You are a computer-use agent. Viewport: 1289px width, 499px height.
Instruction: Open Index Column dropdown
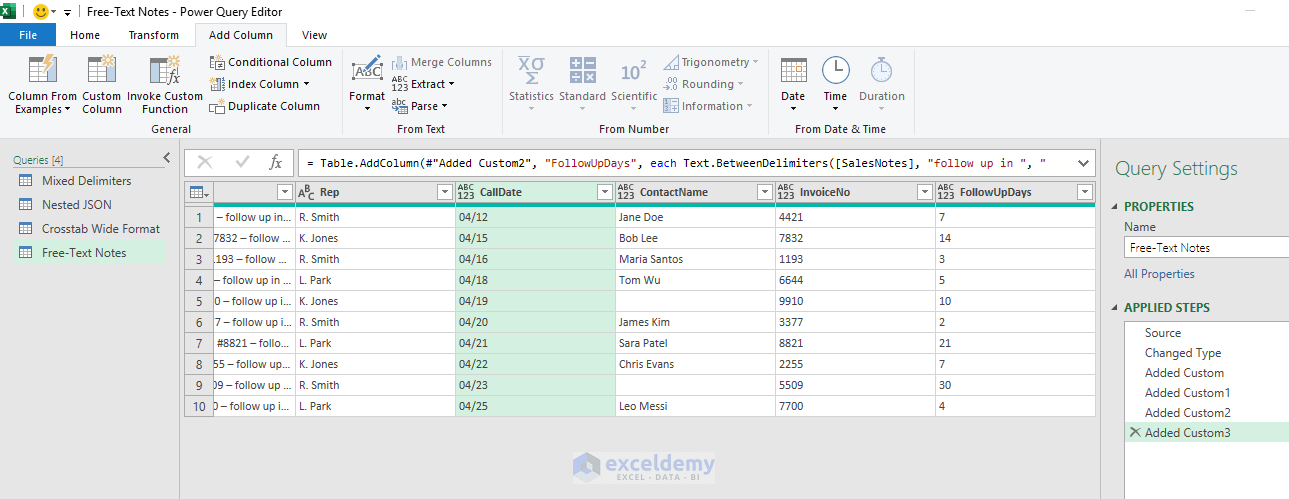click(x=260, y=84)
